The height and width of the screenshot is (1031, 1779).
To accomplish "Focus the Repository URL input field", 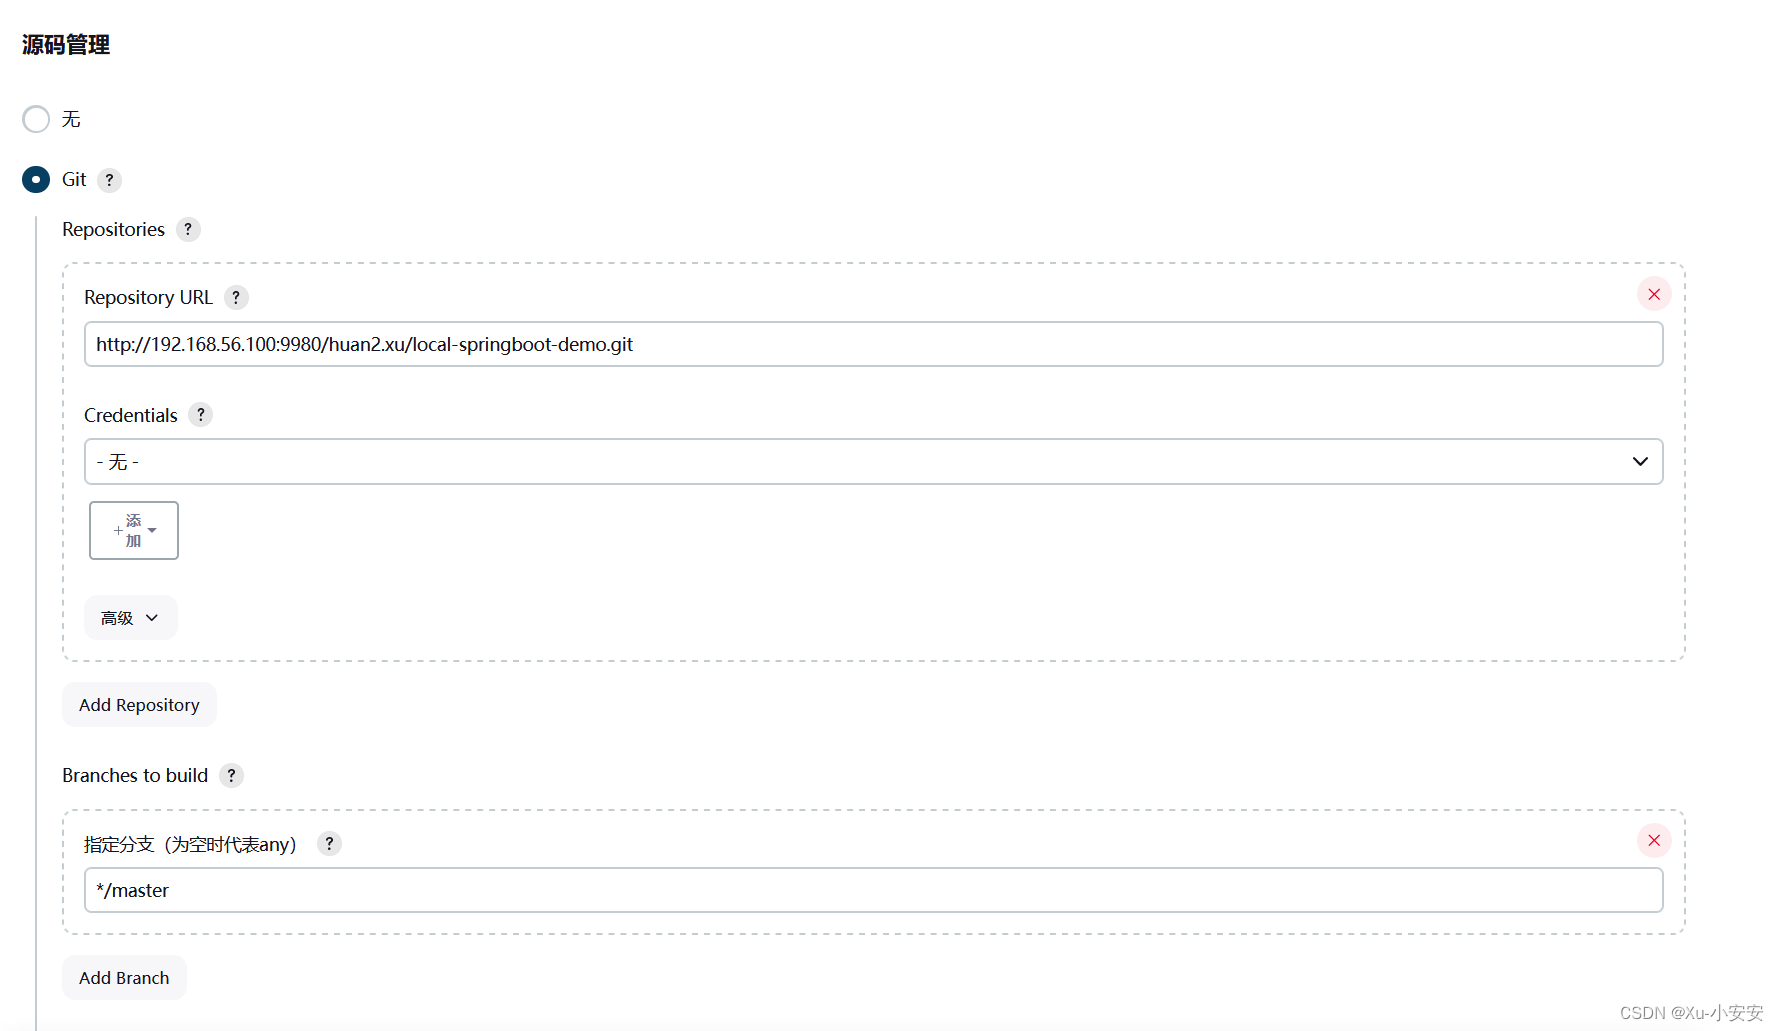I will pyautogui.click(x=870, y=344).
